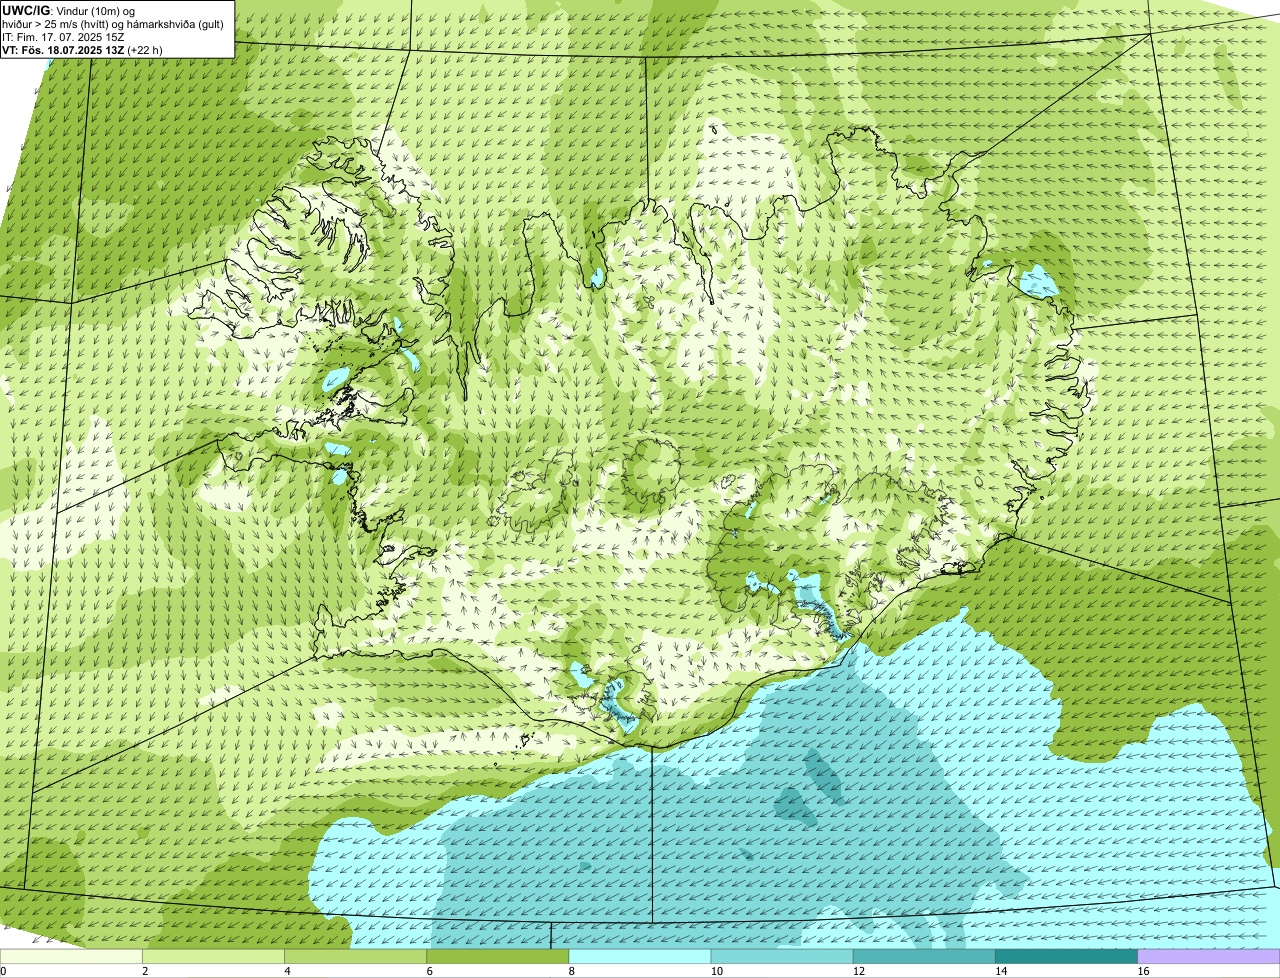The height and width of the screenshot is (978, 1280).
Task: Click the 10–12 m/s turquoise legend swatch
Action: tap(782, 956)
